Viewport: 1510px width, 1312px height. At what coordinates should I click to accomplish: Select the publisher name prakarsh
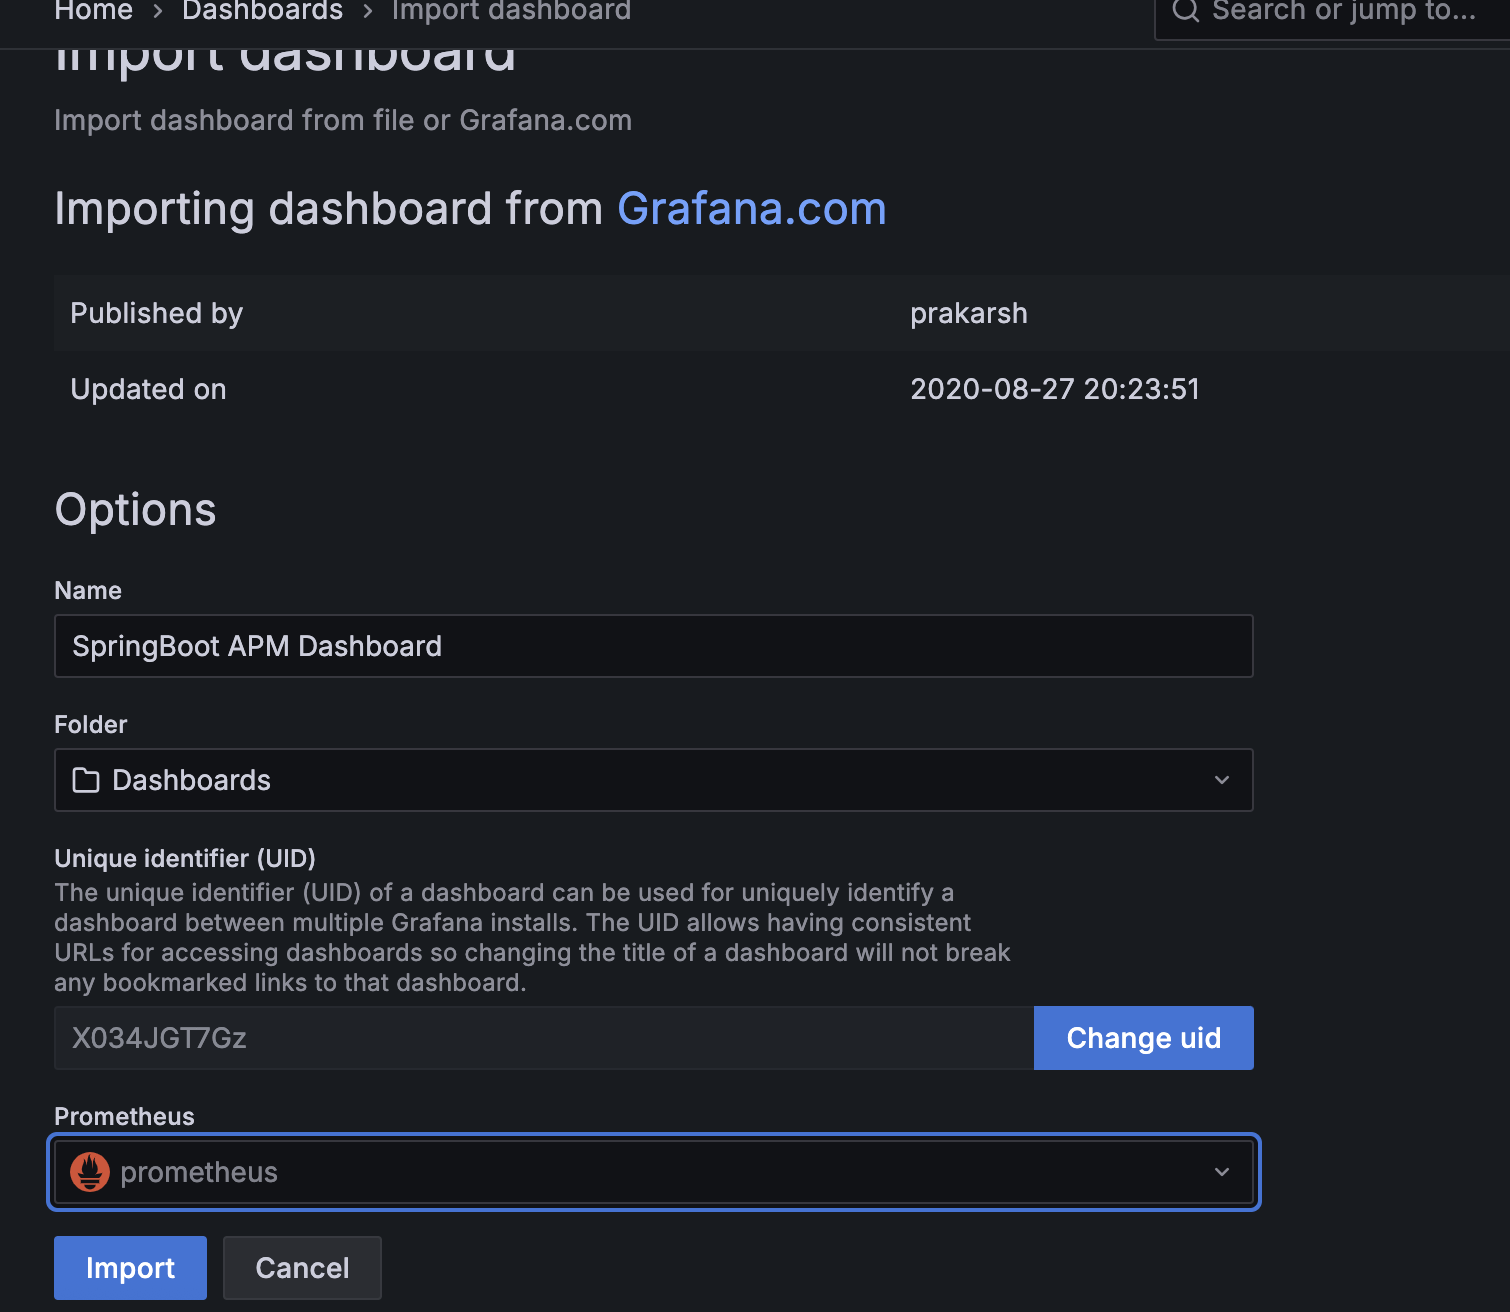click(x=968, y=313)
